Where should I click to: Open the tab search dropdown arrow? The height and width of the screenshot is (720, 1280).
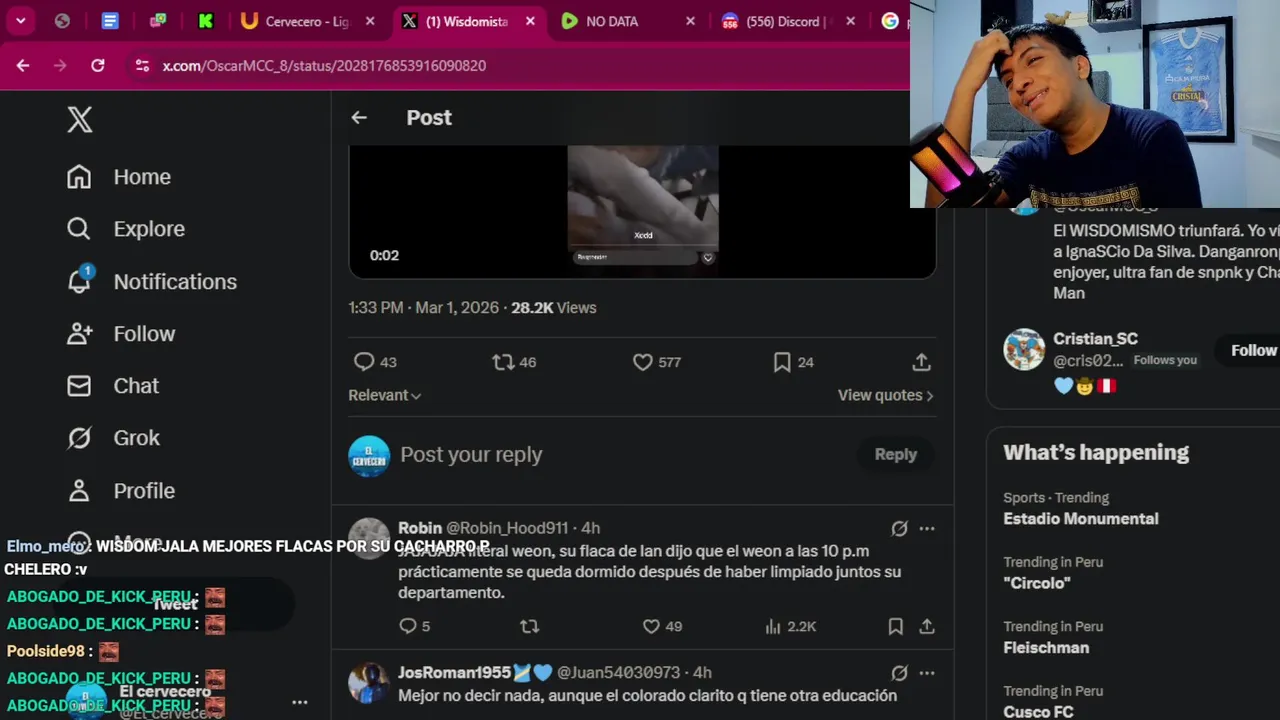[20, 21]
